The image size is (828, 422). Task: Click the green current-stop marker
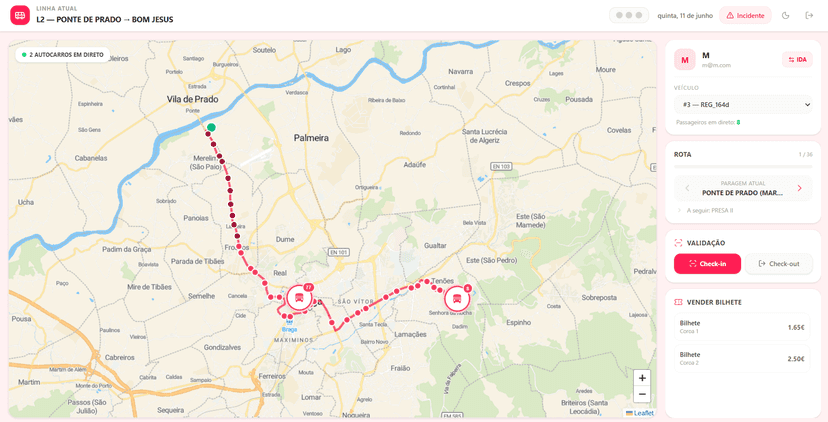pos(211,127)
